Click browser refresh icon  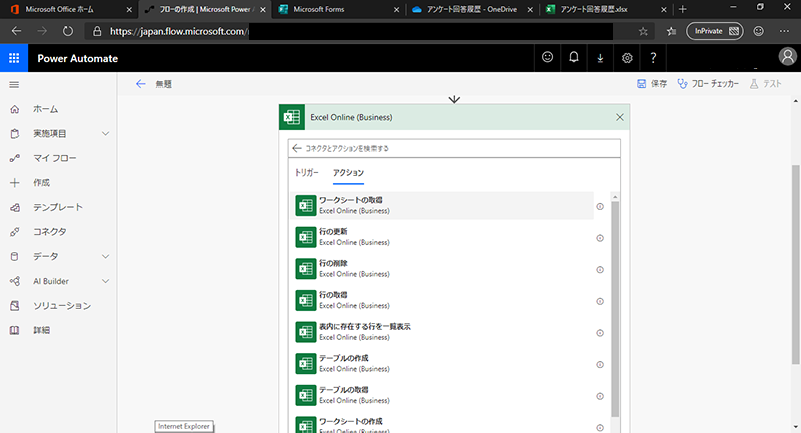(x=67, y=32)
